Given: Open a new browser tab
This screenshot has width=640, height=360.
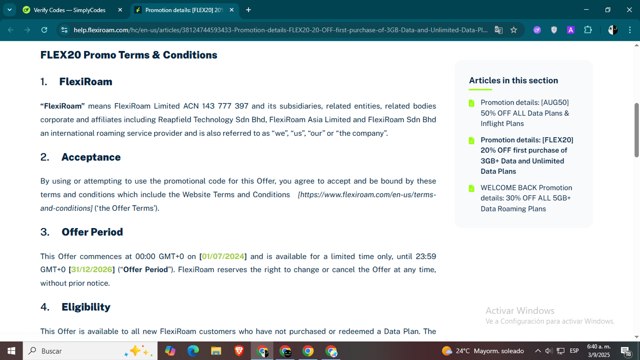Looking at the screenshot, I should (x=248, y=10).
